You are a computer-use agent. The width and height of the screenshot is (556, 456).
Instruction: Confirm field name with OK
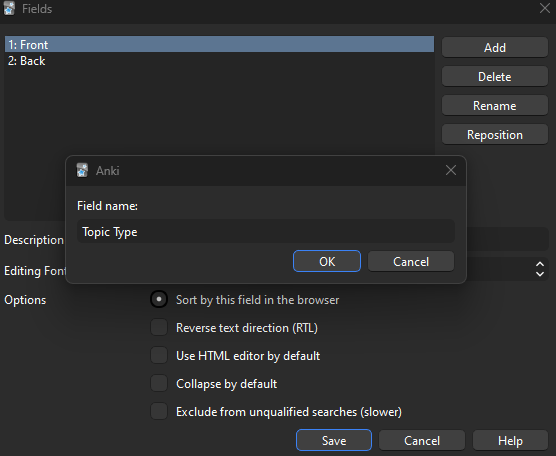tap(327, 261)
